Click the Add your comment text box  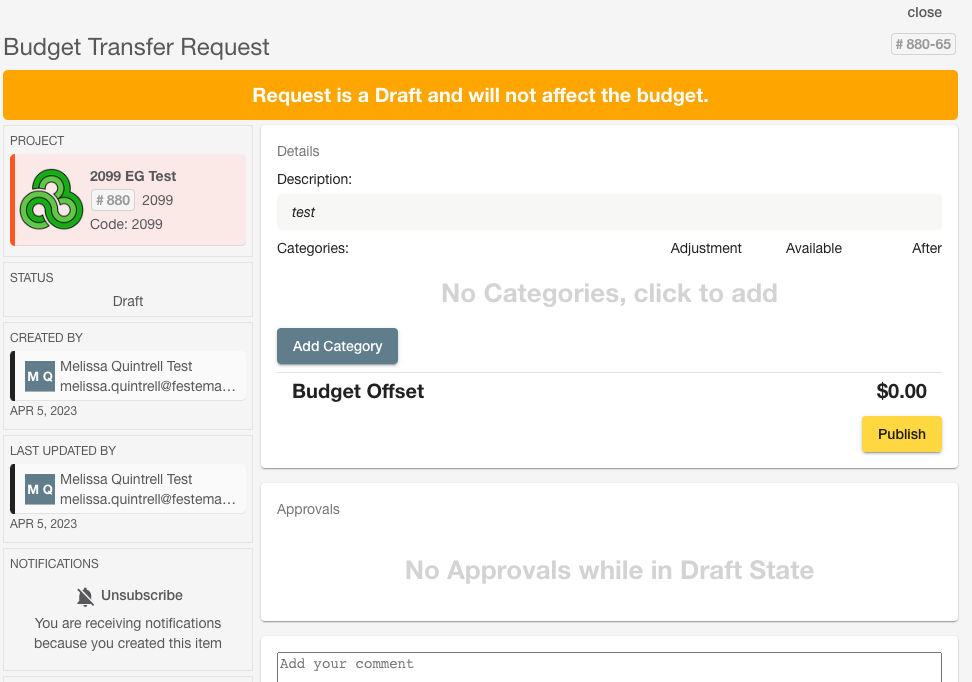609,667
